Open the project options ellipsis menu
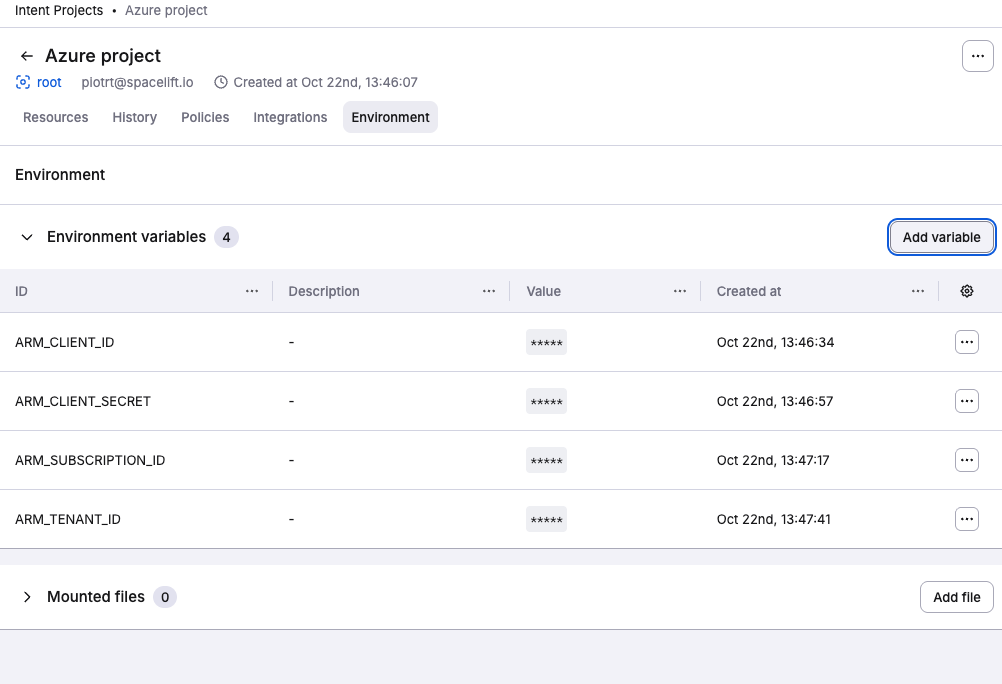 [x=977, y=56]
